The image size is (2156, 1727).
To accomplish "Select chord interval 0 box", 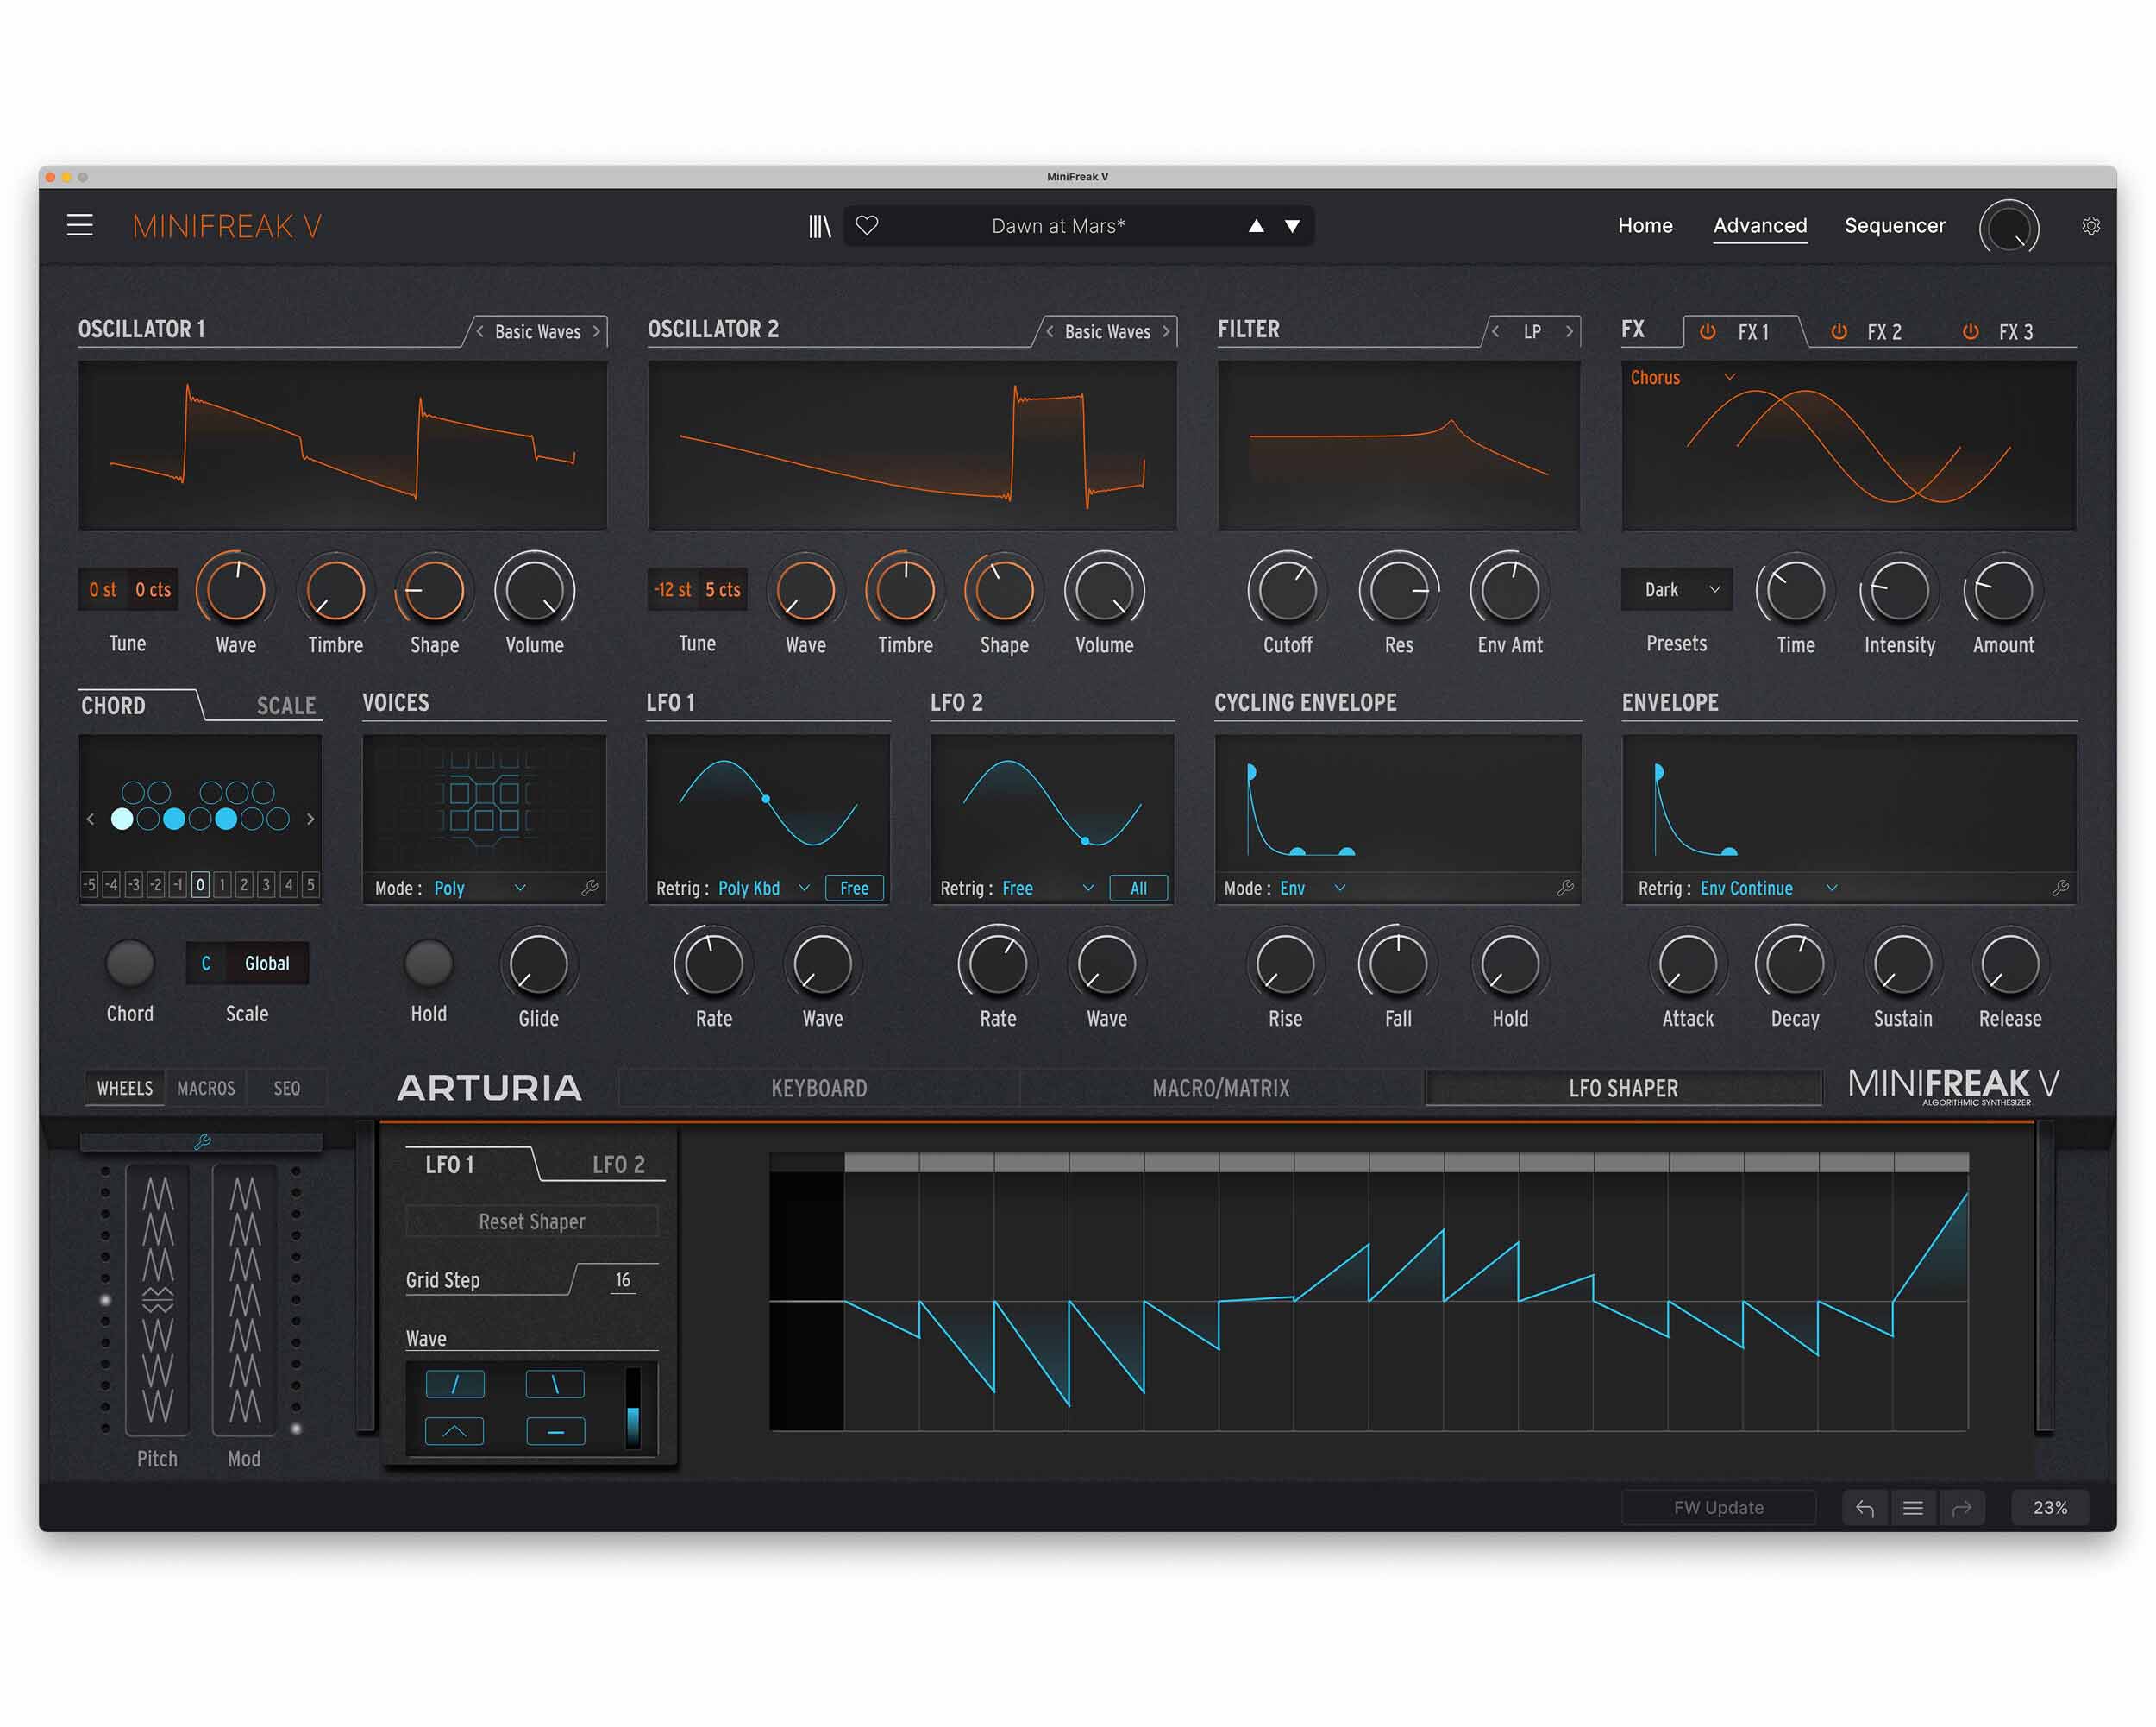I will click(x=200, y=884).
